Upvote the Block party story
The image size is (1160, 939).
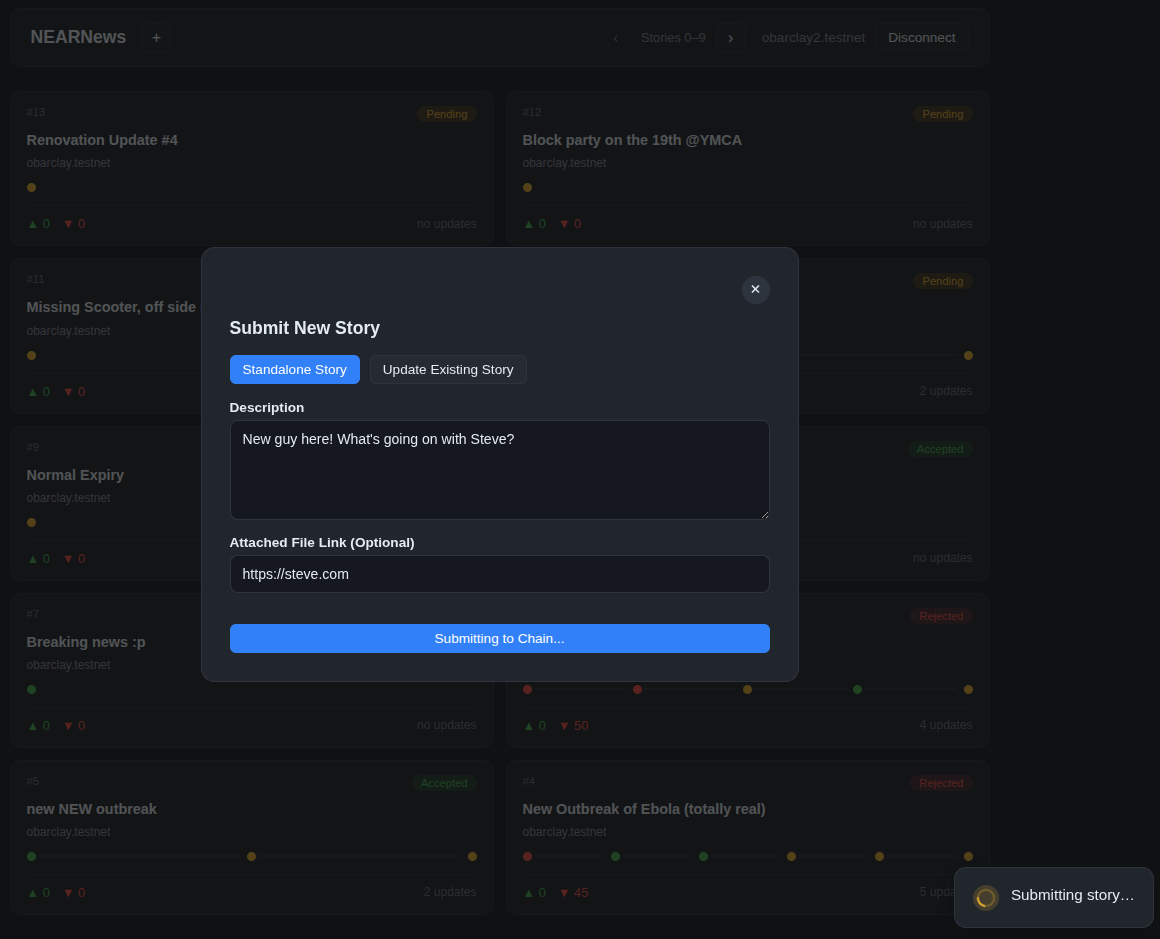[x=534, y=223]
